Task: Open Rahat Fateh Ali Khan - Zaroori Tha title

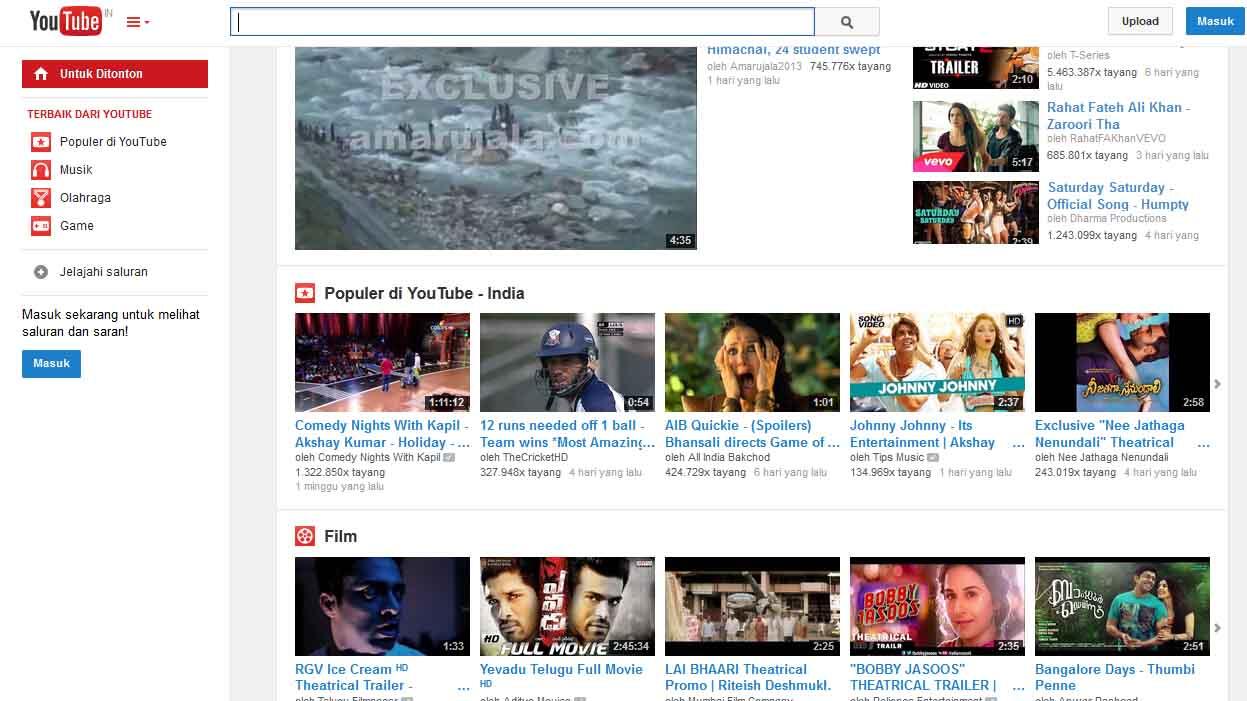Action: [1118, 116]
